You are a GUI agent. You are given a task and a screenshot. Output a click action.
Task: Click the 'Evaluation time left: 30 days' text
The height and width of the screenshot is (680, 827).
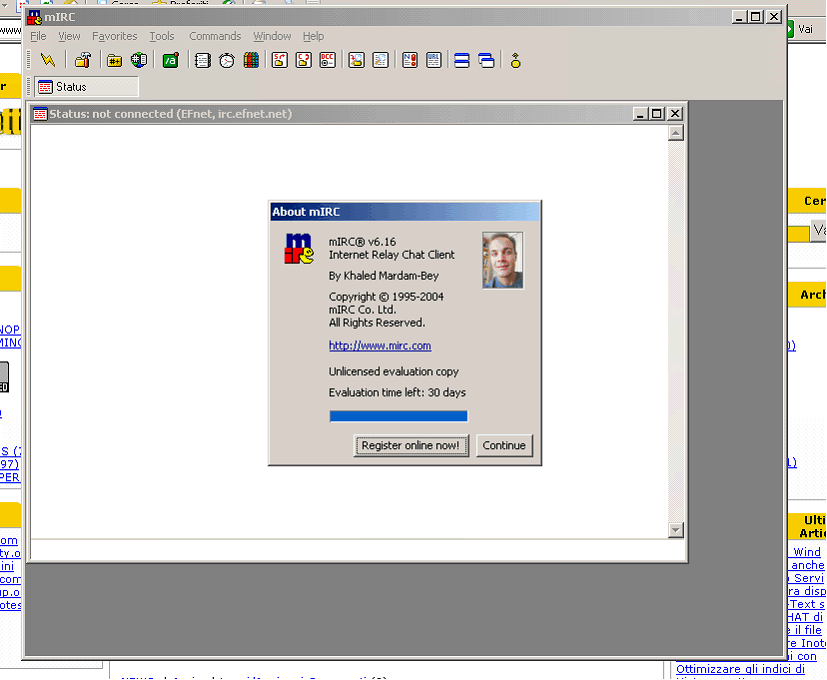coord(397,392)
